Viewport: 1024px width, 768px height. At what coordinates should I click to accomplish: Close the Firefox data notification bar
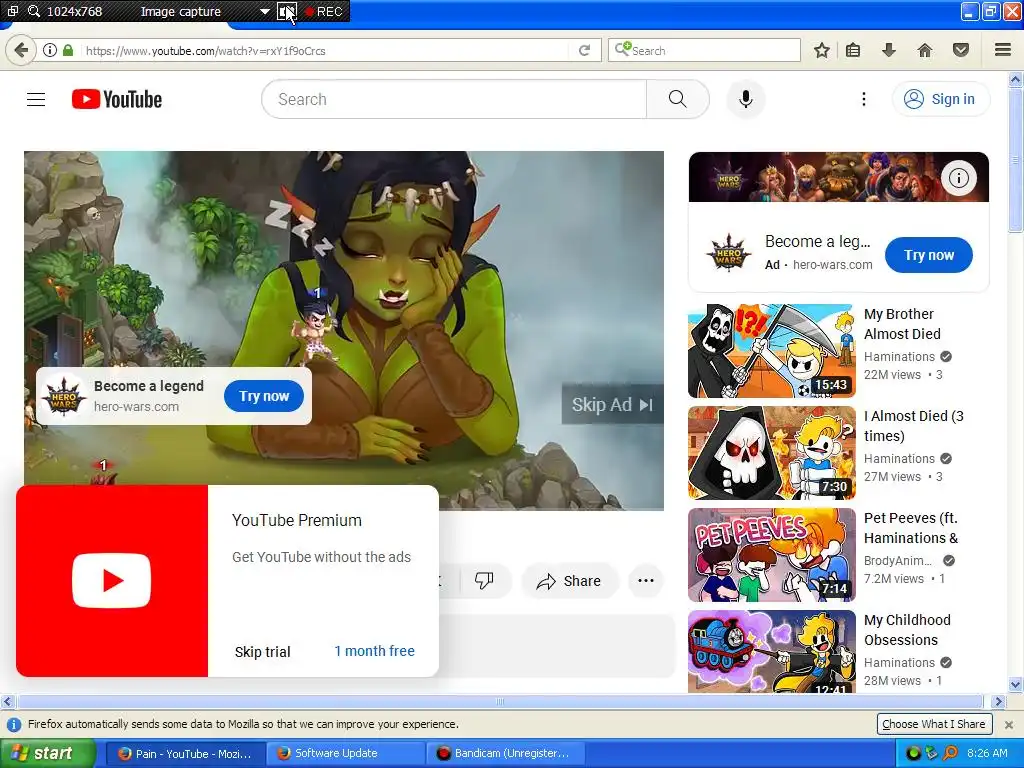(x=1009, y=724)
